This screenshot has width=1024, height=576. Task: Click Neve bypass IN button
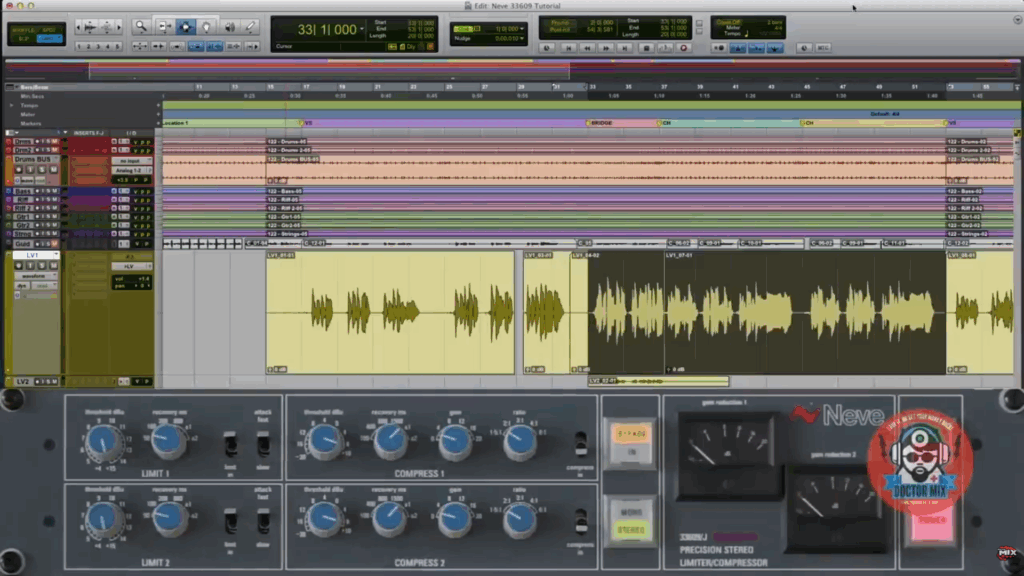point(631,443)
